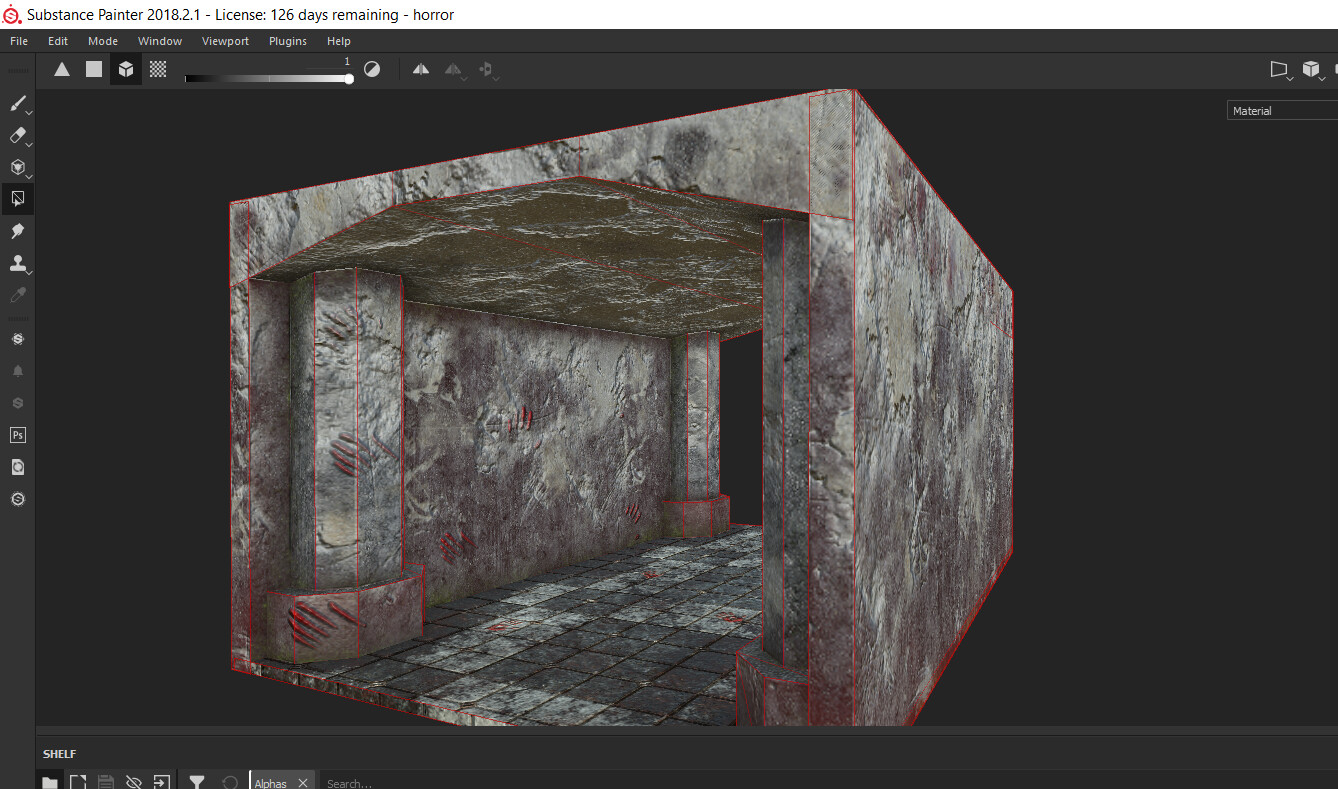This screenshot has width=1338, height=789.
Task: Click the shelf filter funnel button
Action: (x=197, y=782)
